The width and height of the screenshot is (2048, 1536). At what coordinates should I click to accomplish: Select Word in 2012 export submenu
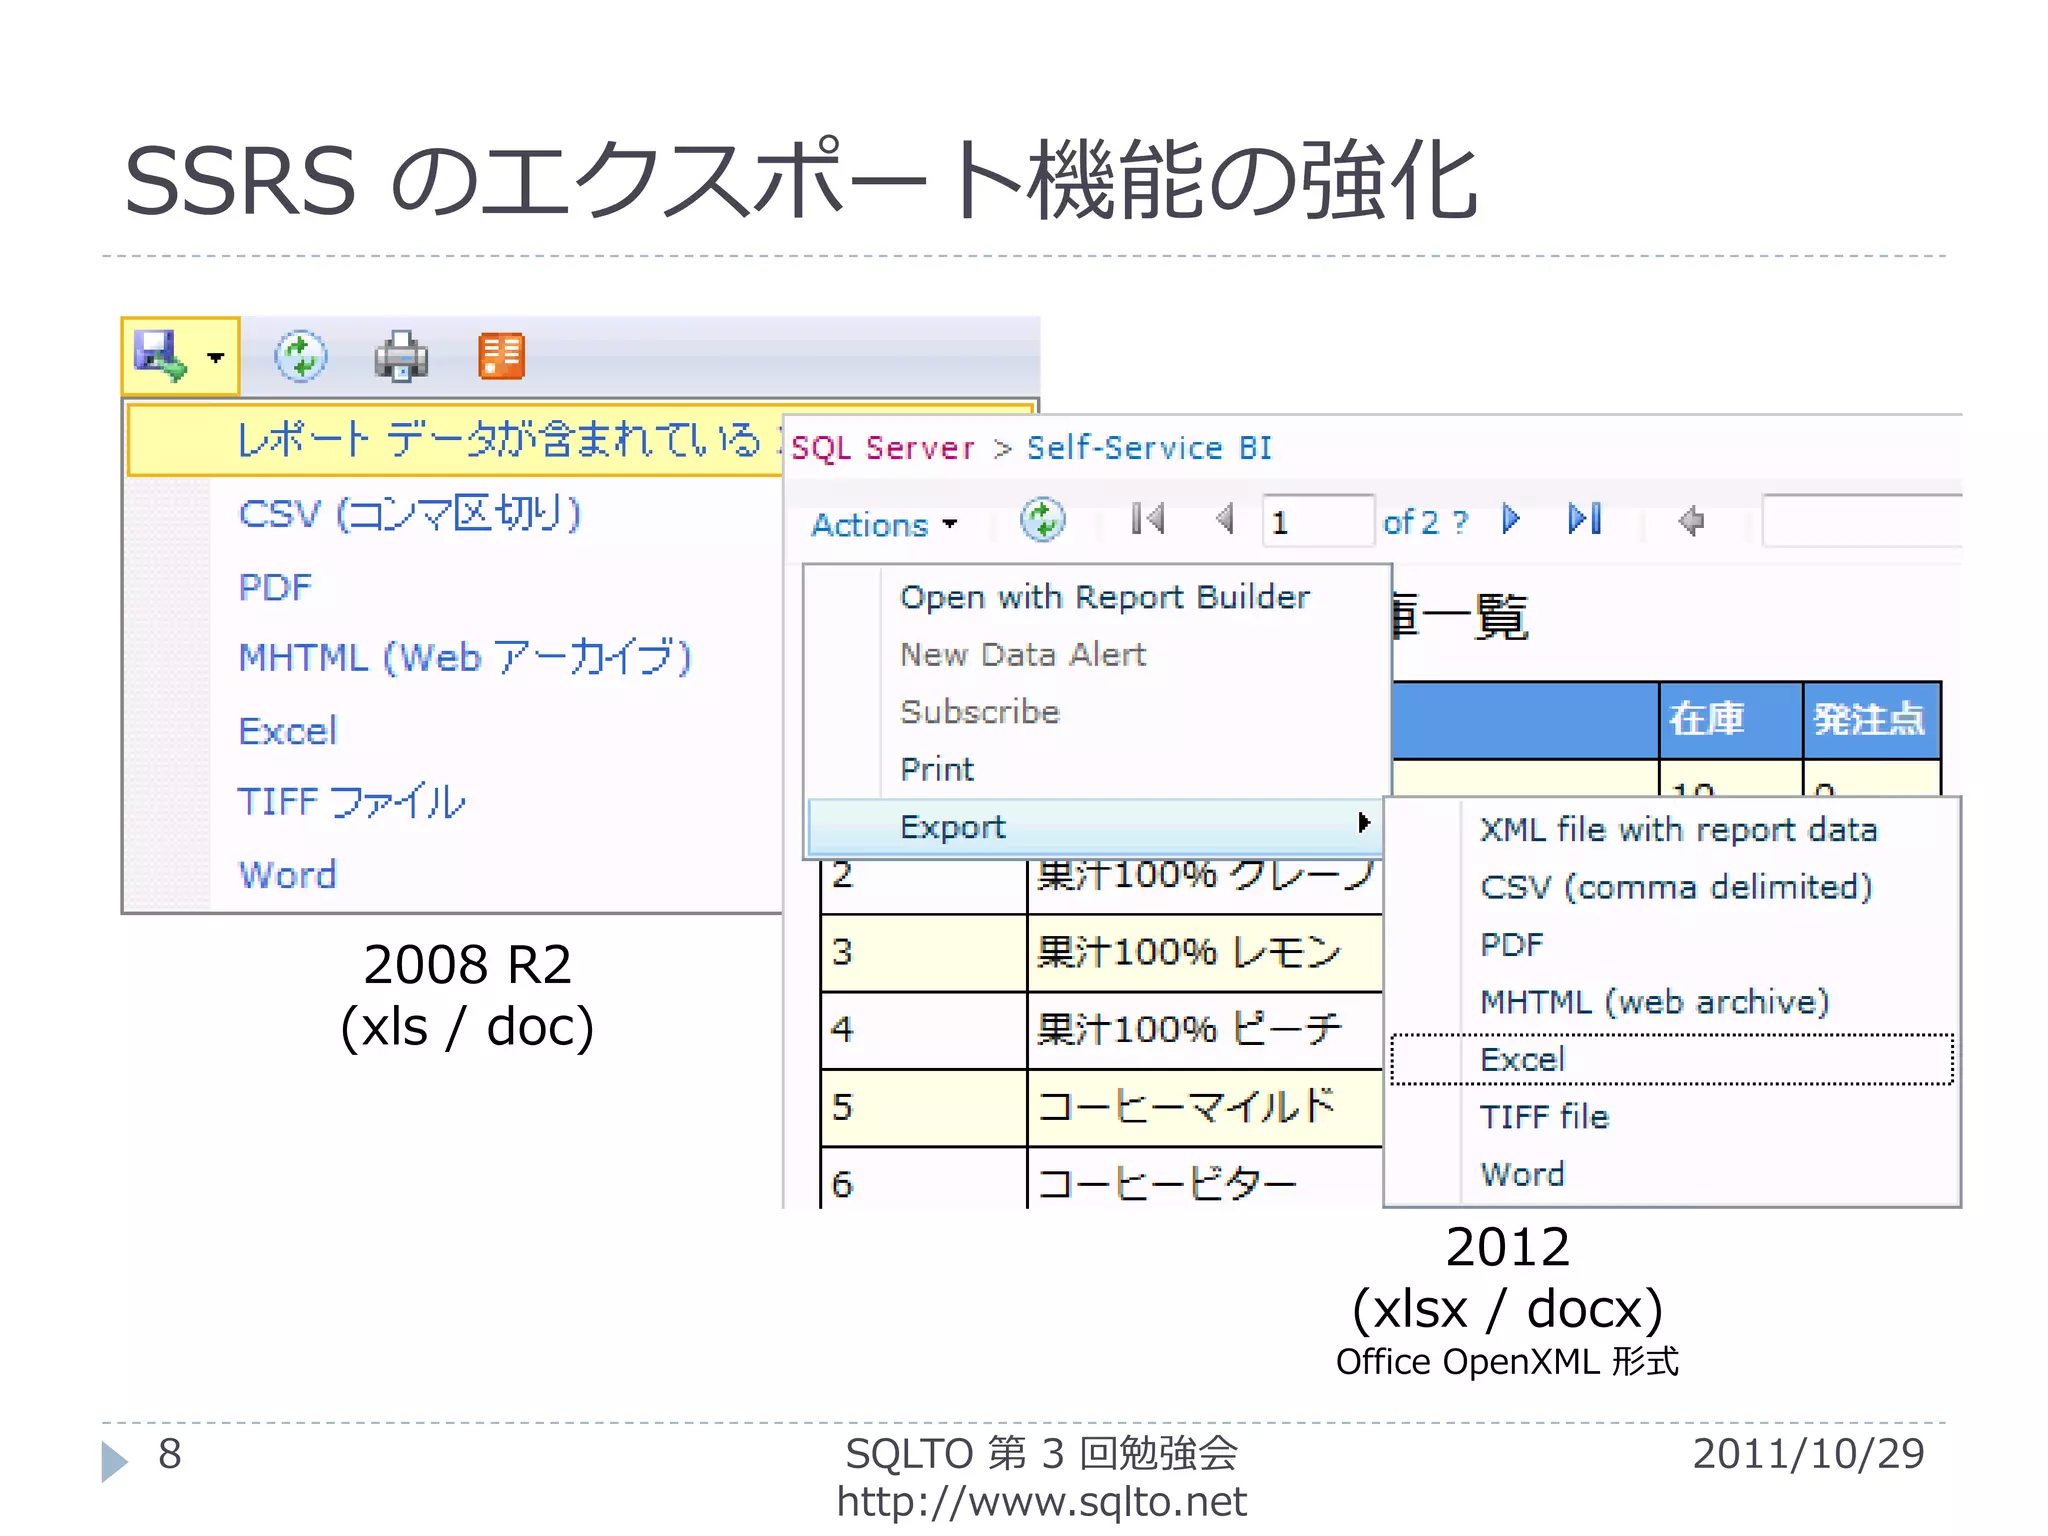pyautogui.click(x=1522, y=1174)
